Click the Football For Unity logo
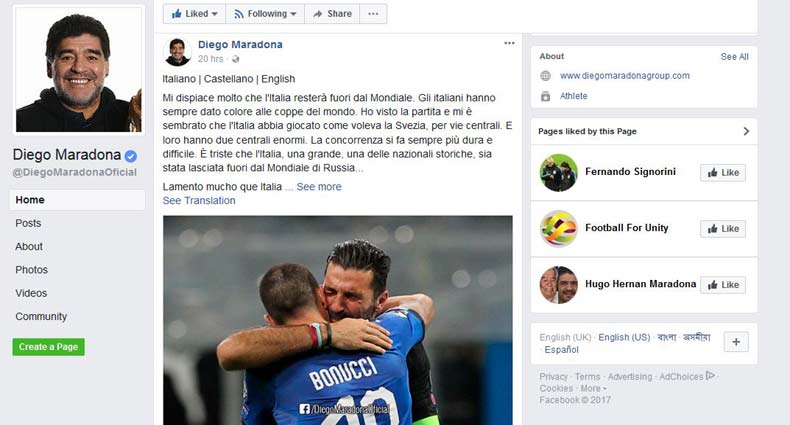The width and height of the screenshot is (790, 425). point(558,229)
